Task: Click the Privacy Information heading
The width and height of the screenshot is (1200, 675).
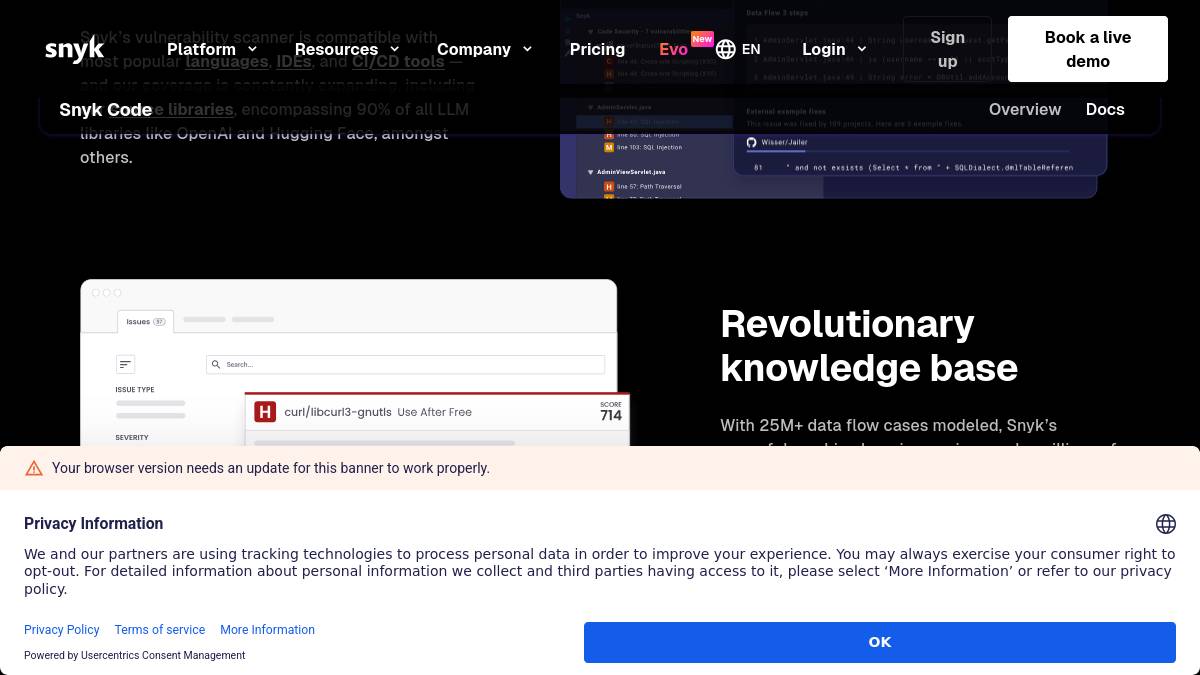Action: (93, 523)
